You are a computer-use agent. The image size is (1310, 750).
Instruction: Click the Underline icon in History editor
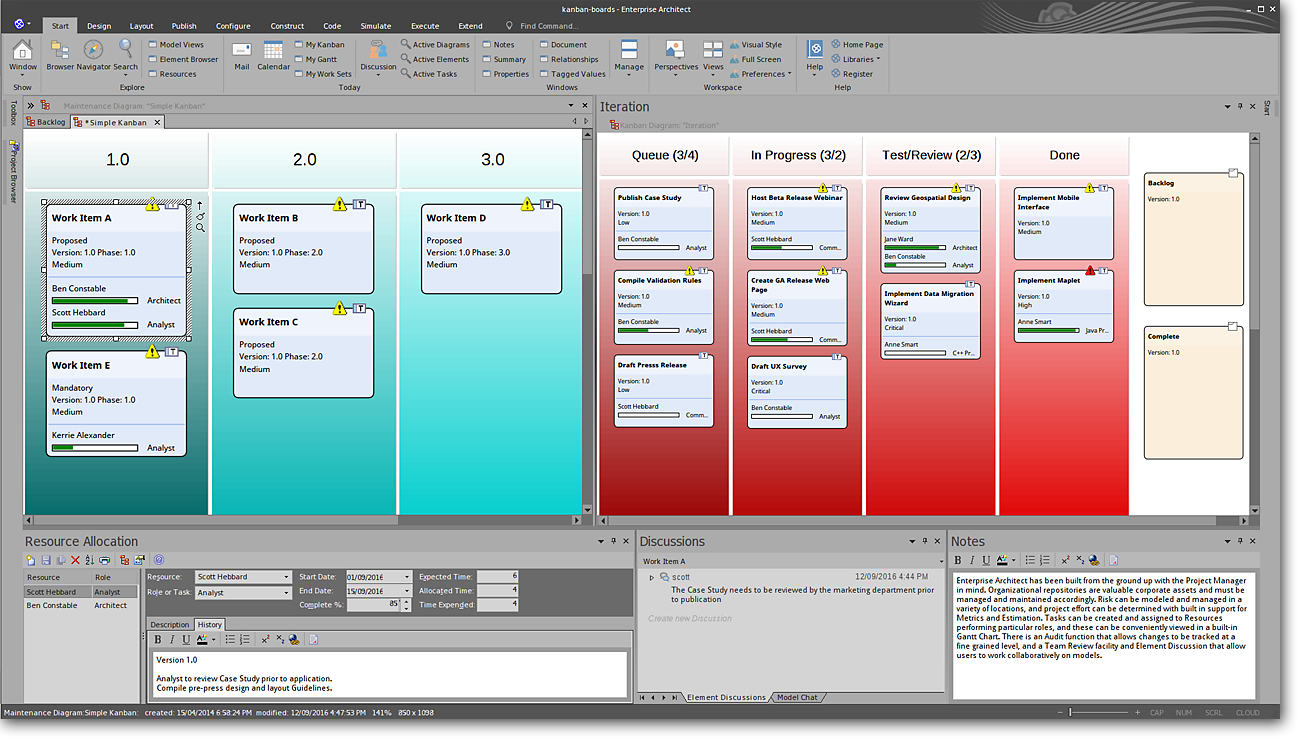[186, 639]
